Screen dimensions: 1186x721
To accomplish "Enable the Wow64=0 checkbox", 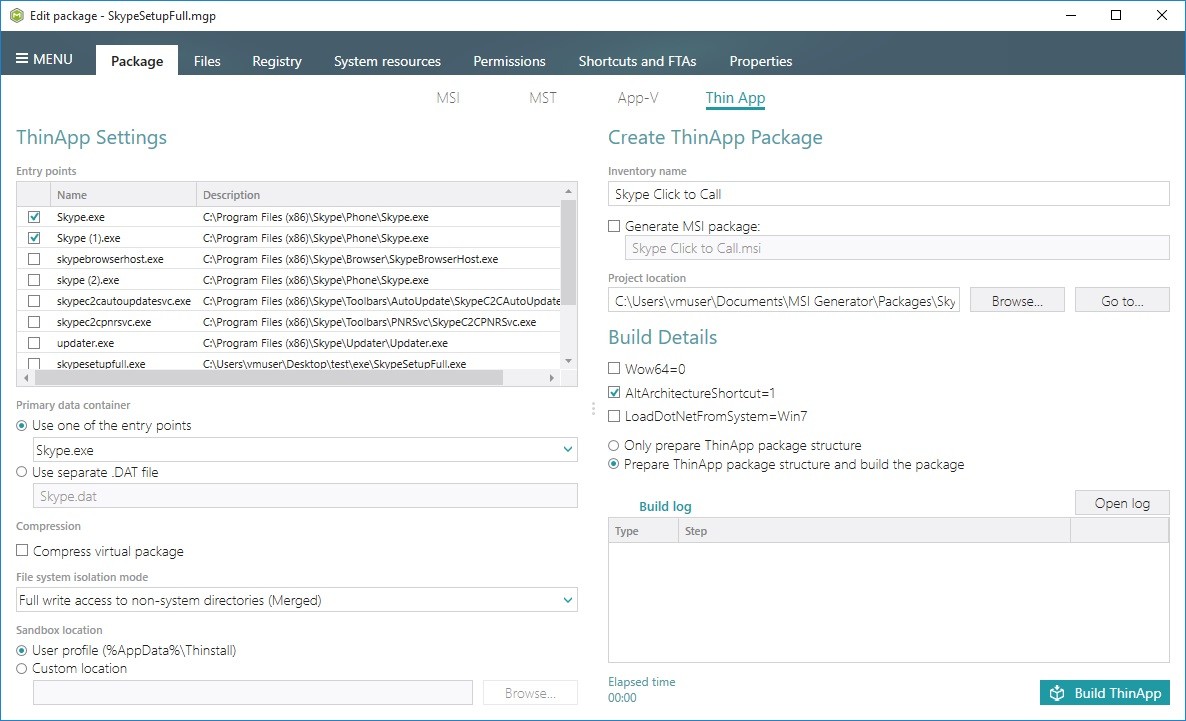I will click(614, 368).
